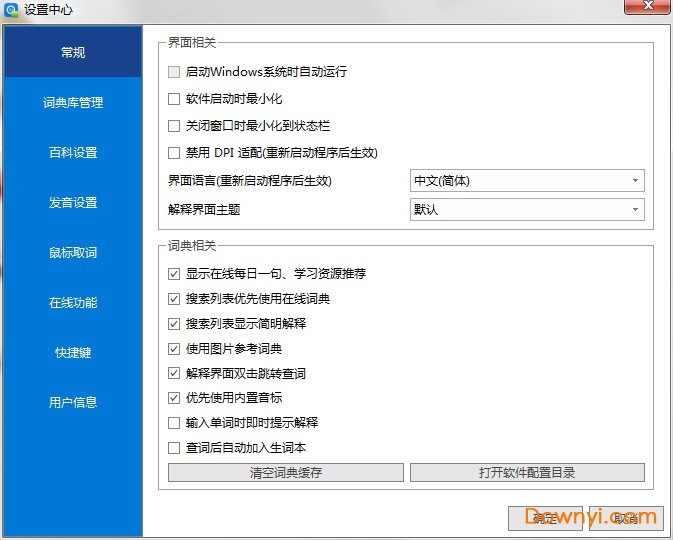This screenshot has width=673, height=540.
Task: Open the 词典库管理 section
Action: point(73,102)
